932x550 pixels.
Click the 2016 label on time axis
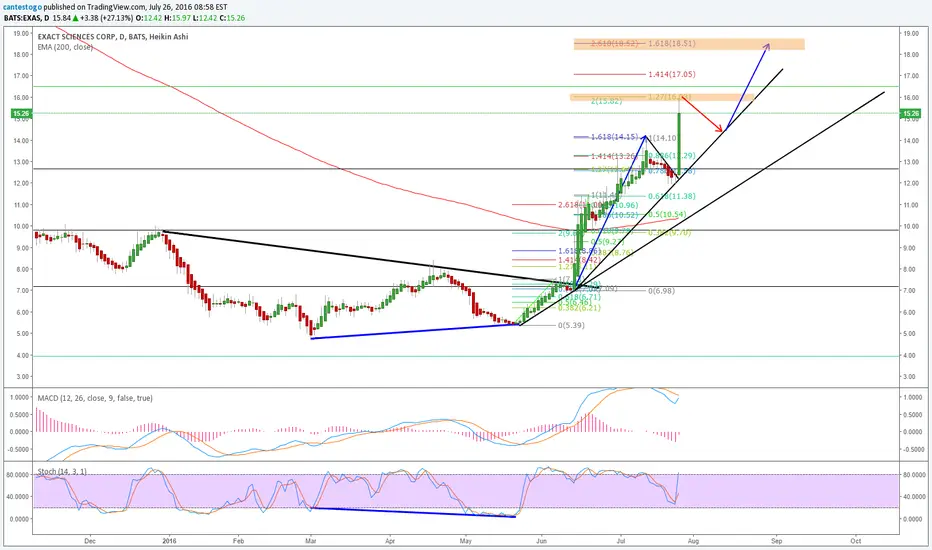pos(170,541)
